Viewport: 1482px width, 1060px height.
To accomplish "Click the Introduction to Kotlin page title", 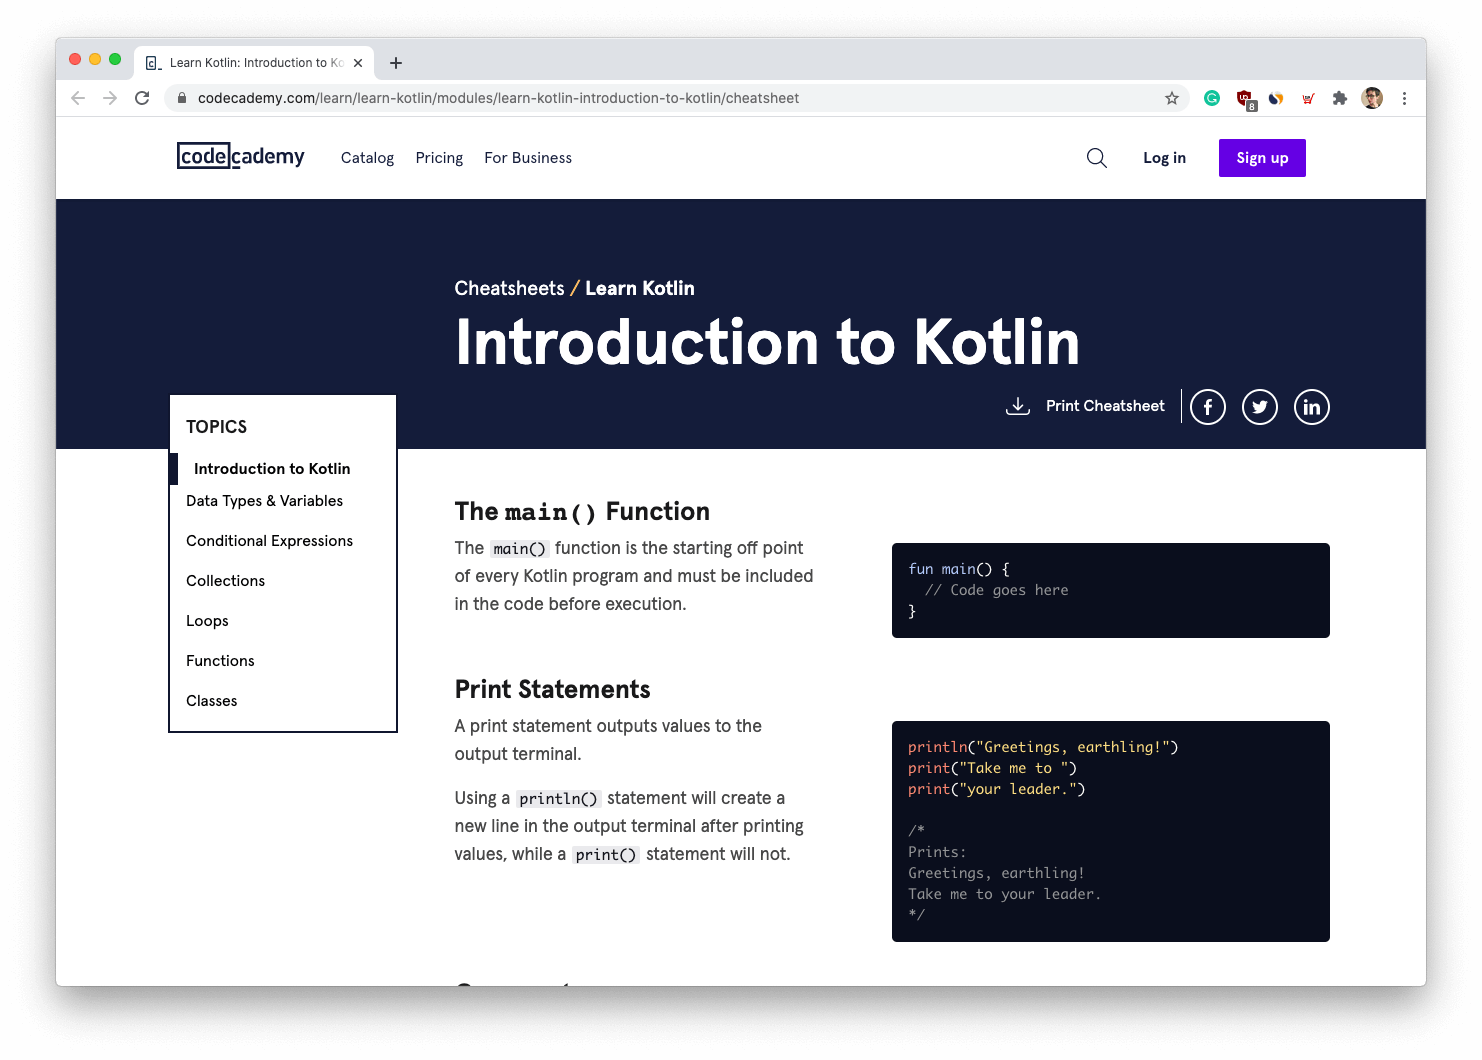I will click(x=767, y=343).
